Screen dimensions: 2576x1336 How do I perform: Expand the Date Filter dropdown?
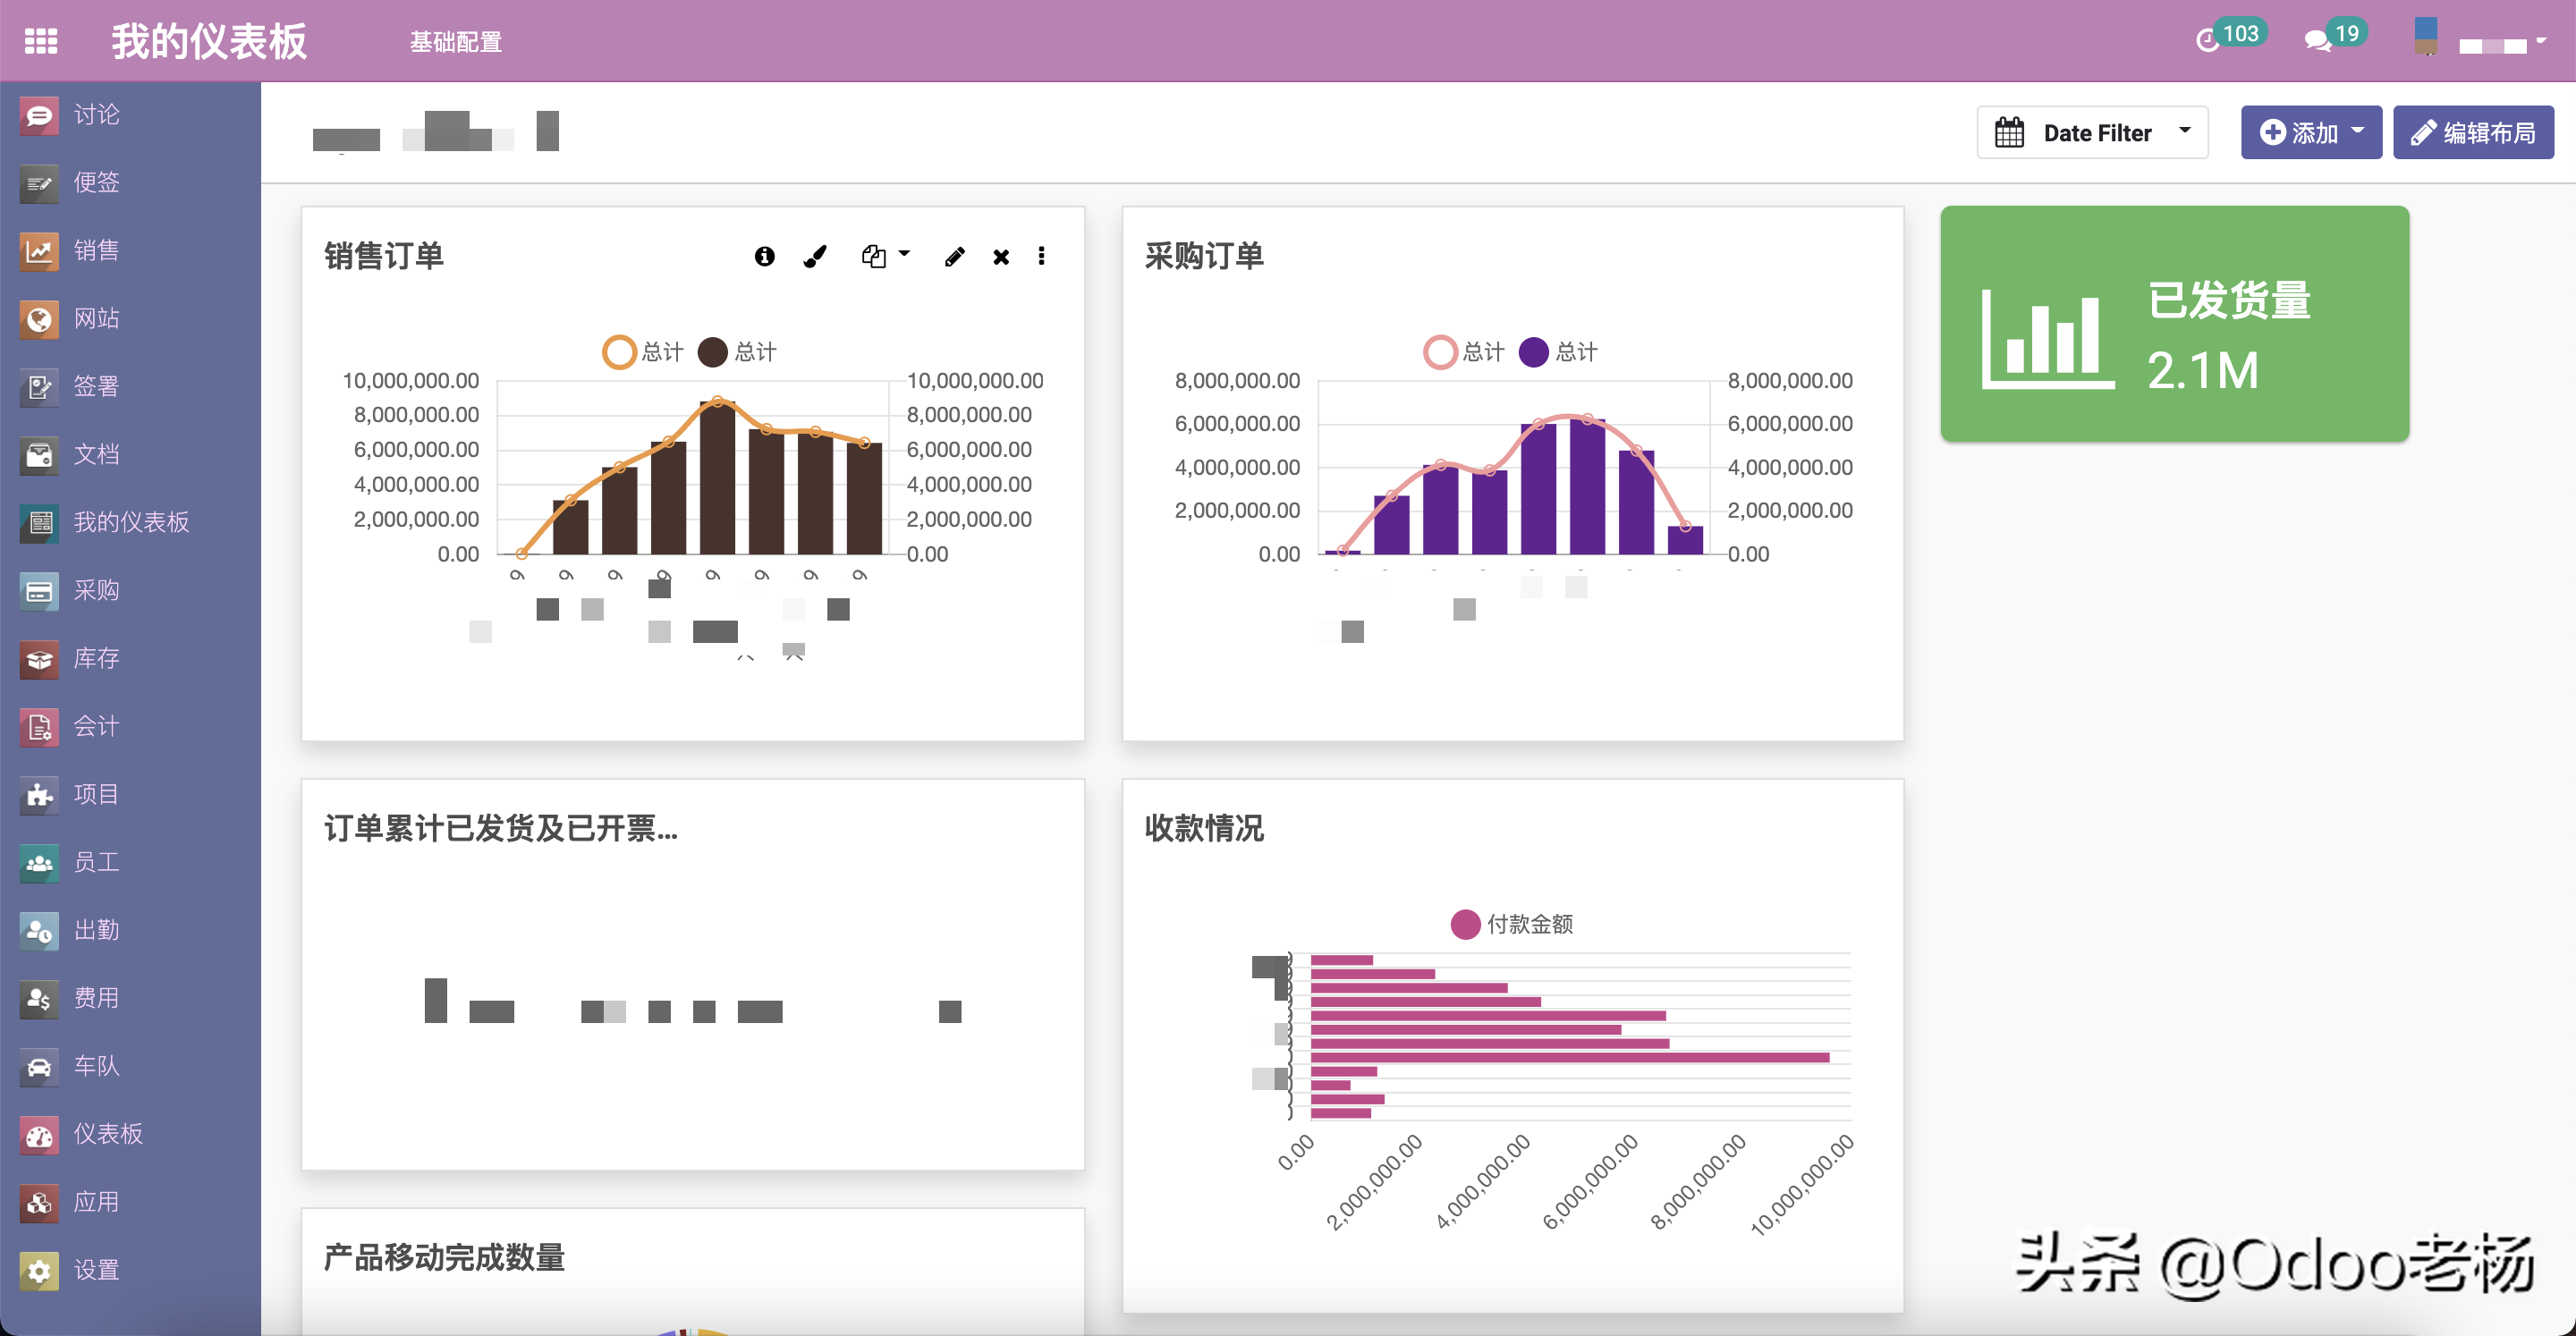2092,133
